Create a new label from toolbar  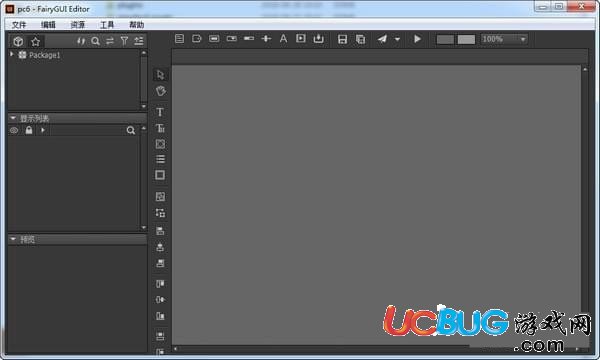pyautogui.click(x=197, y=39)
